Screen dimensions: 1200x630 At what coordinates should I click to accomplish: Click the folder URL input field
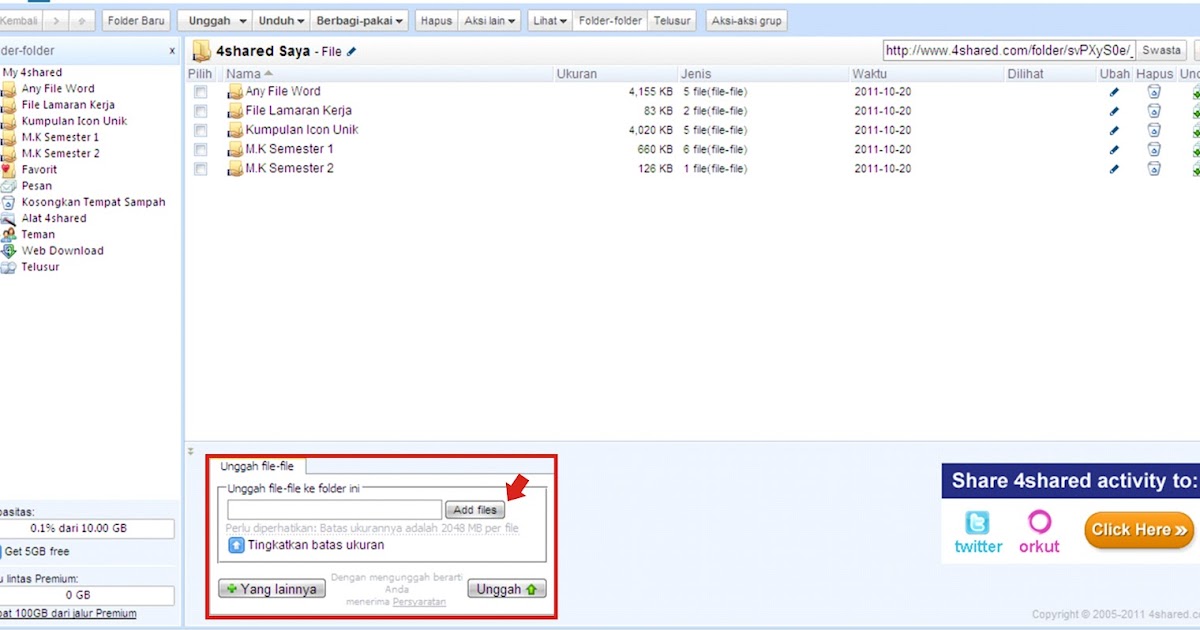[1009, 50]
